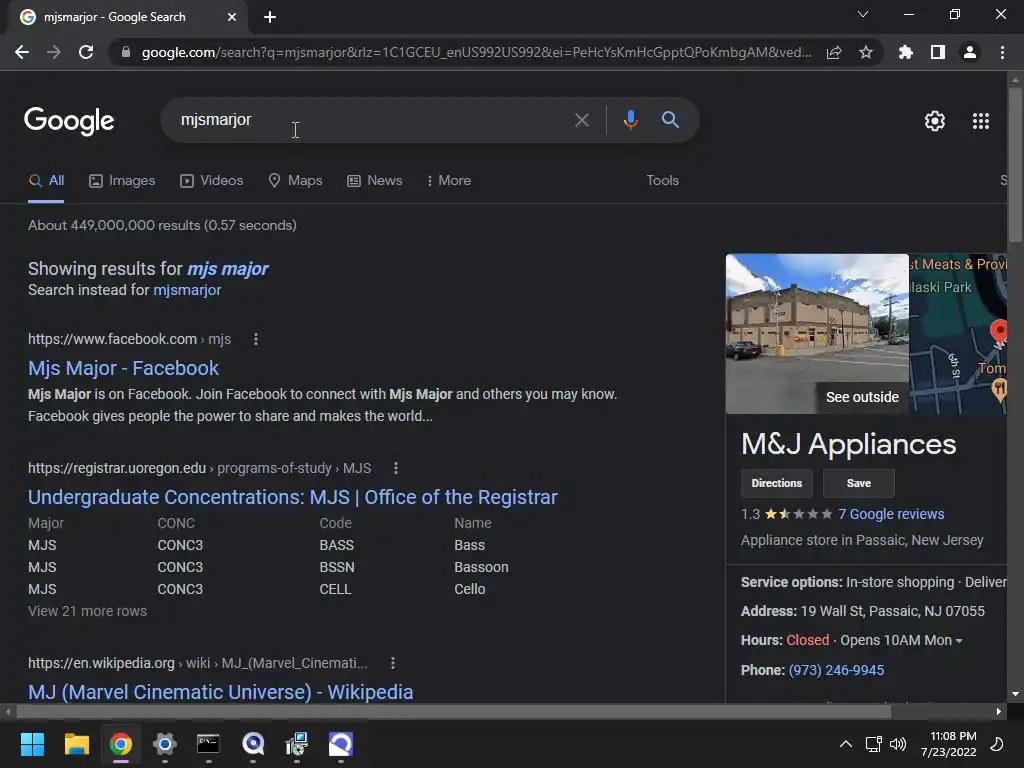Switch to Maps results
Viewport: 1024px width, 768px height.
[295, 181]
